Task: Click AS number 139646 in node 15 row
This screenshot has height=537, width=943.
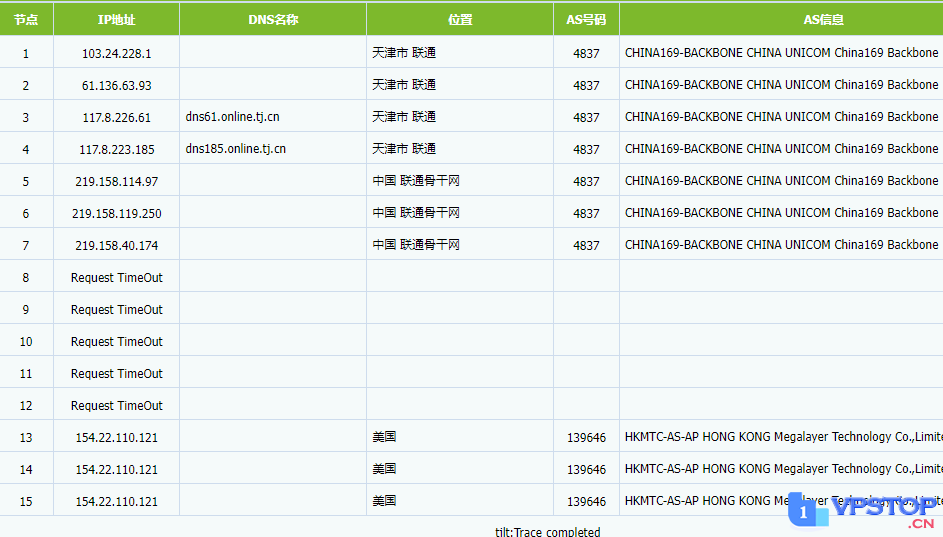Action: tap(586, 501)
